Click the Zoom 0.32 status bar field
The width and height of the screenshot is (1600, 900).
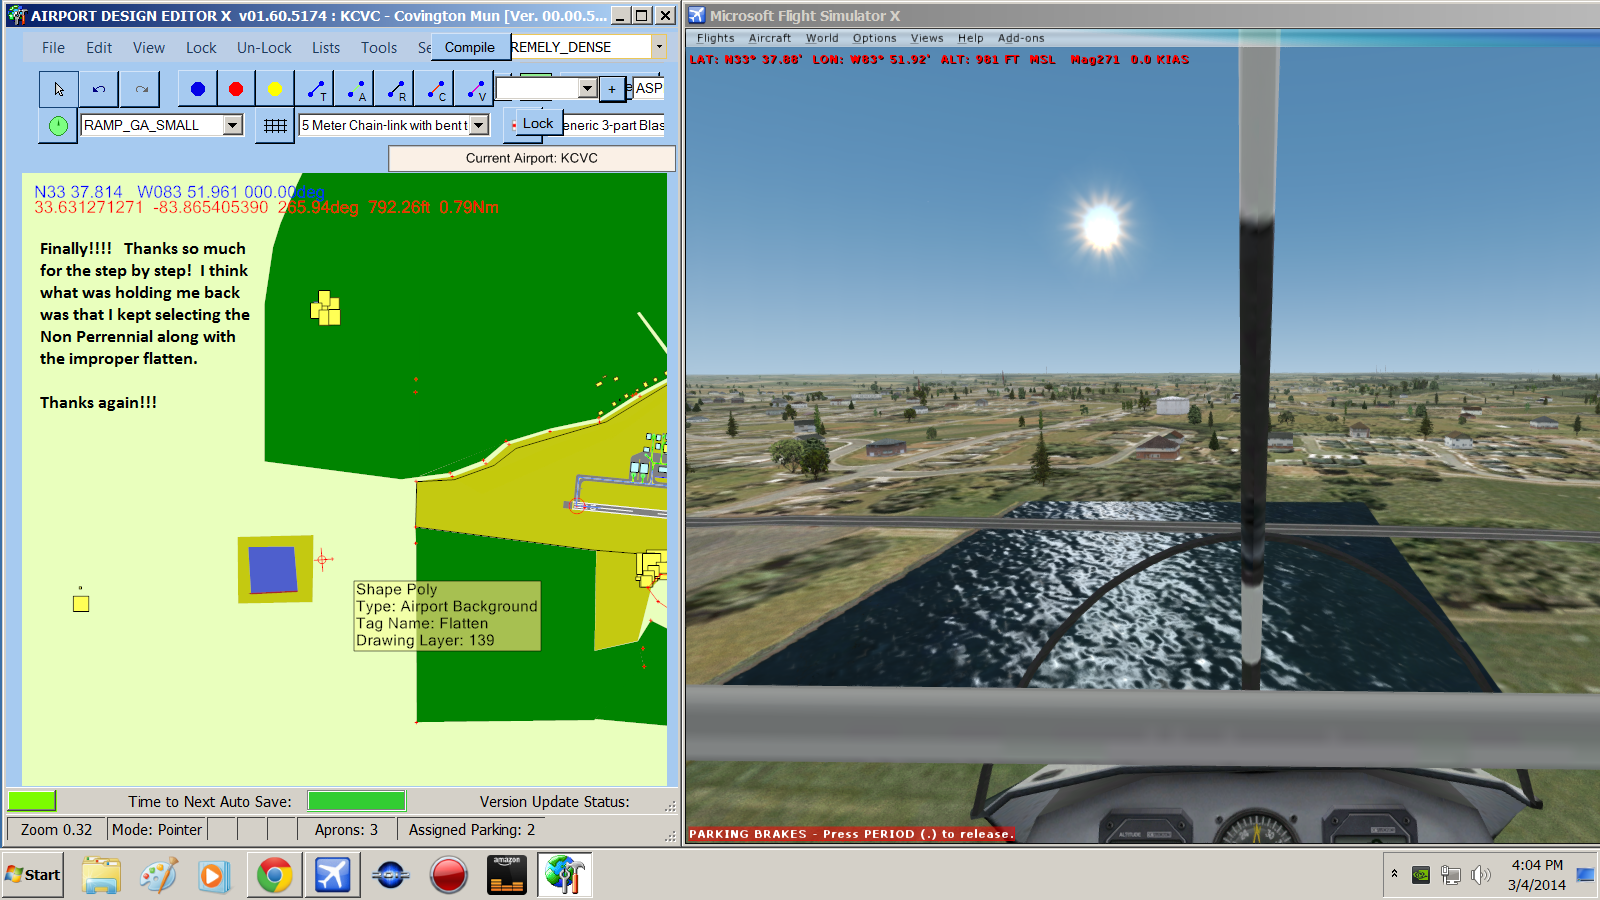(x=55, y=829)
